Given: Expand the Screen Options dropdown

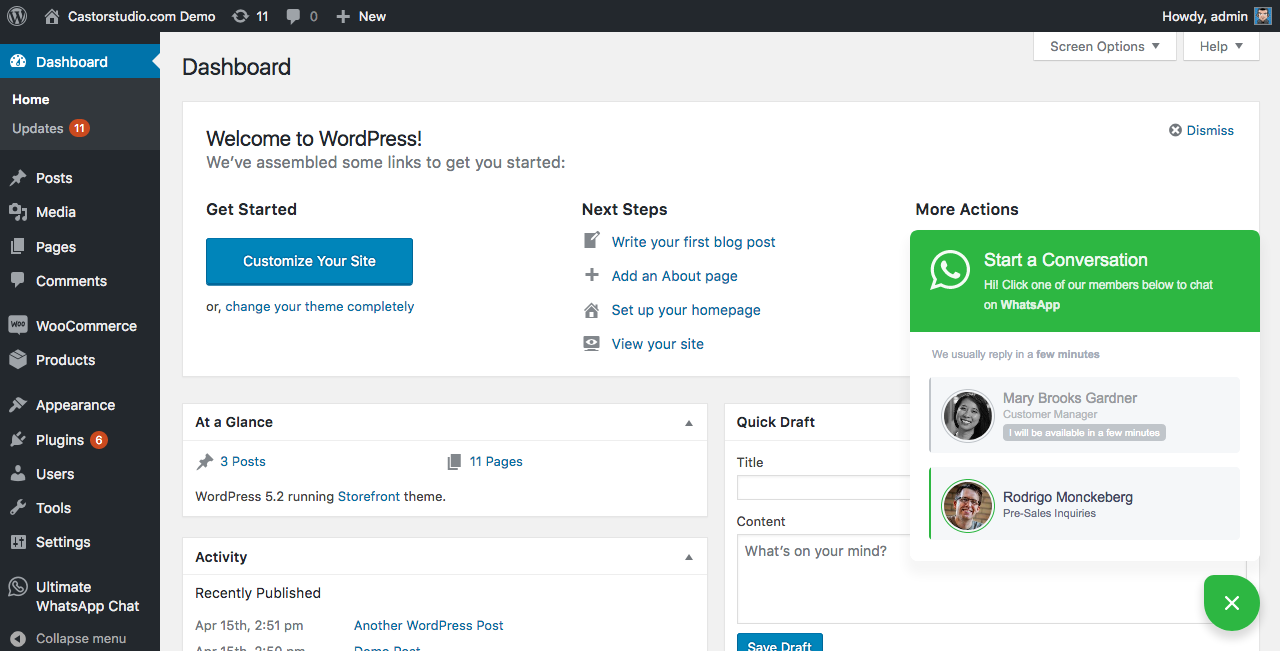Looking at the screenshot, I should tap(1104, 46).
